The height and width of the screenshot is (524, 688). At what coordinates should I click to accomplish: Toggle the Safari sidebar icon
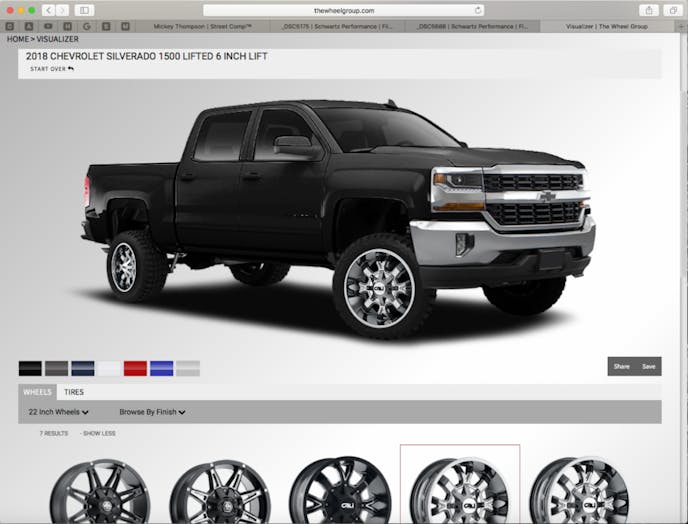[x=83, y=10]
